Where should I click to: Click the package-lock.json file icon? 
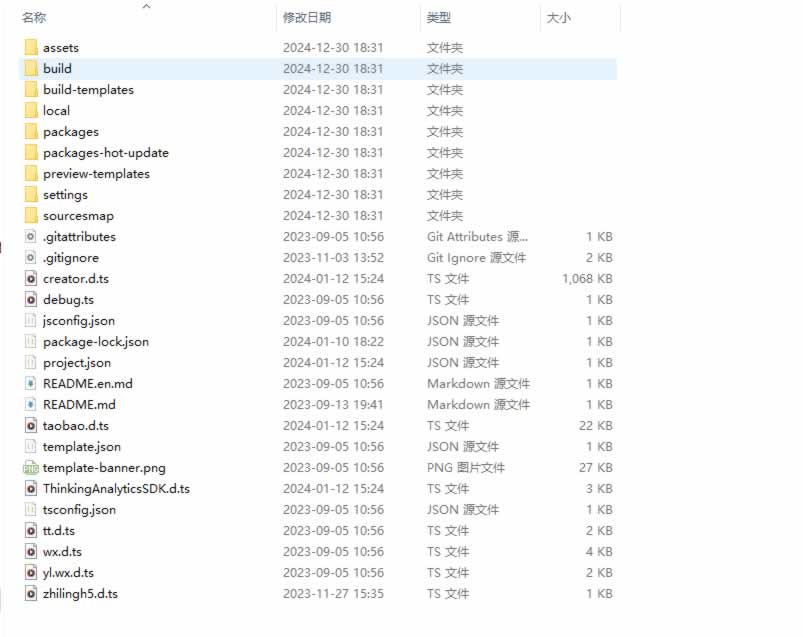pos(30,341)
